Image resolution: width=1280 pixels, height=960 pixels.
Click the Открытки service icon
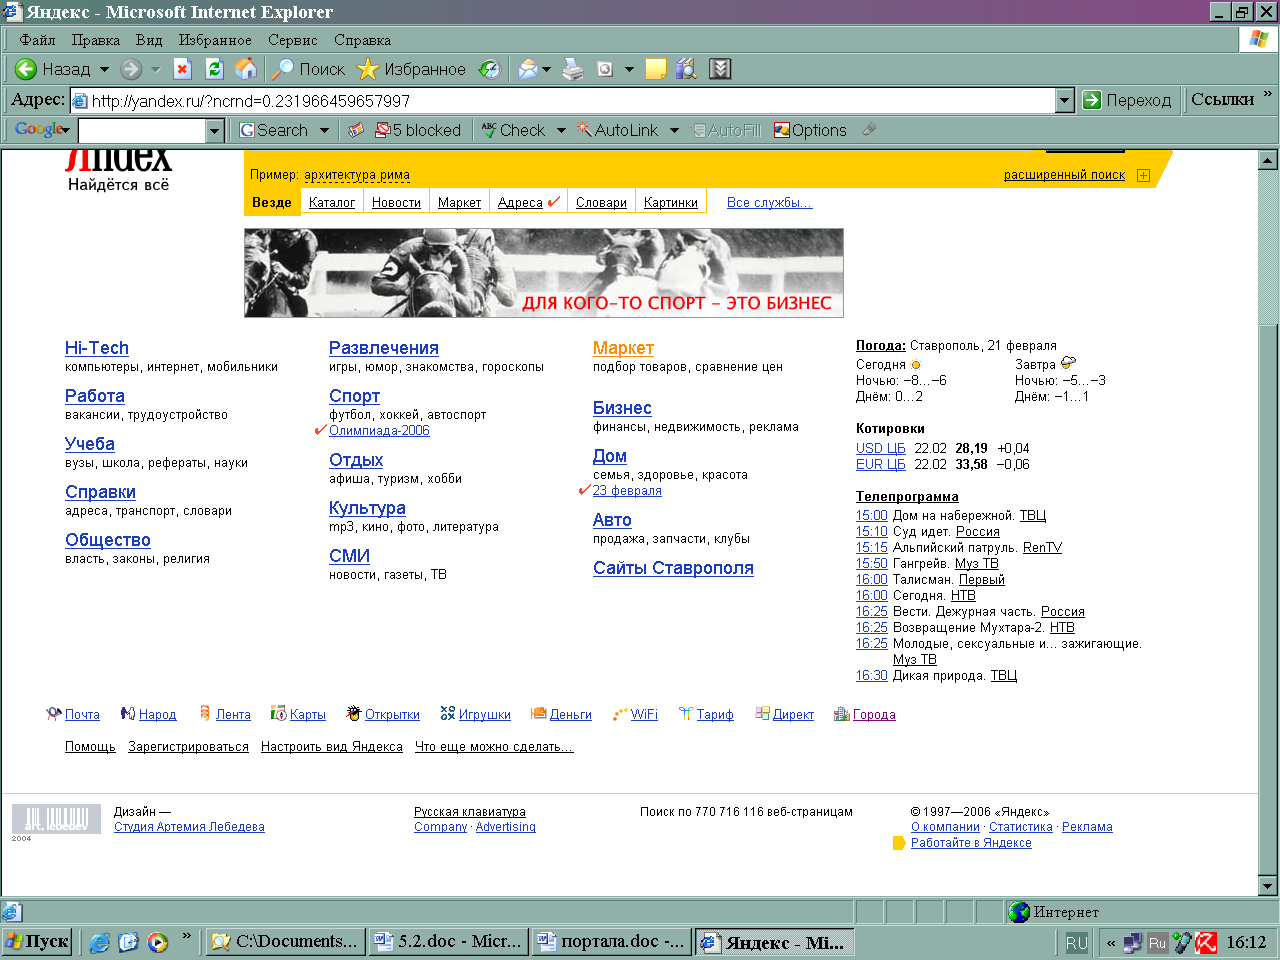[x=353, y=713]
